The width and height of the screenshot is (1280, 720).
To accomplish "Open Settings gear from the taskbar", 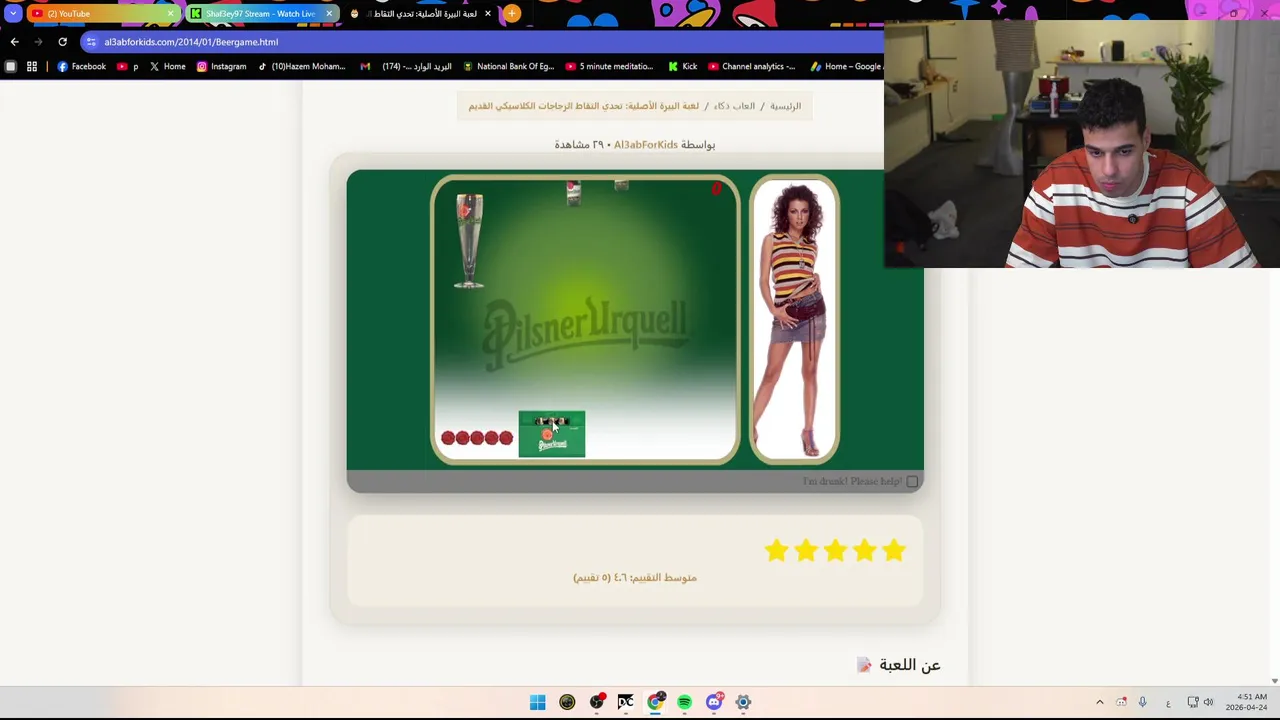I will coord(743,702).
